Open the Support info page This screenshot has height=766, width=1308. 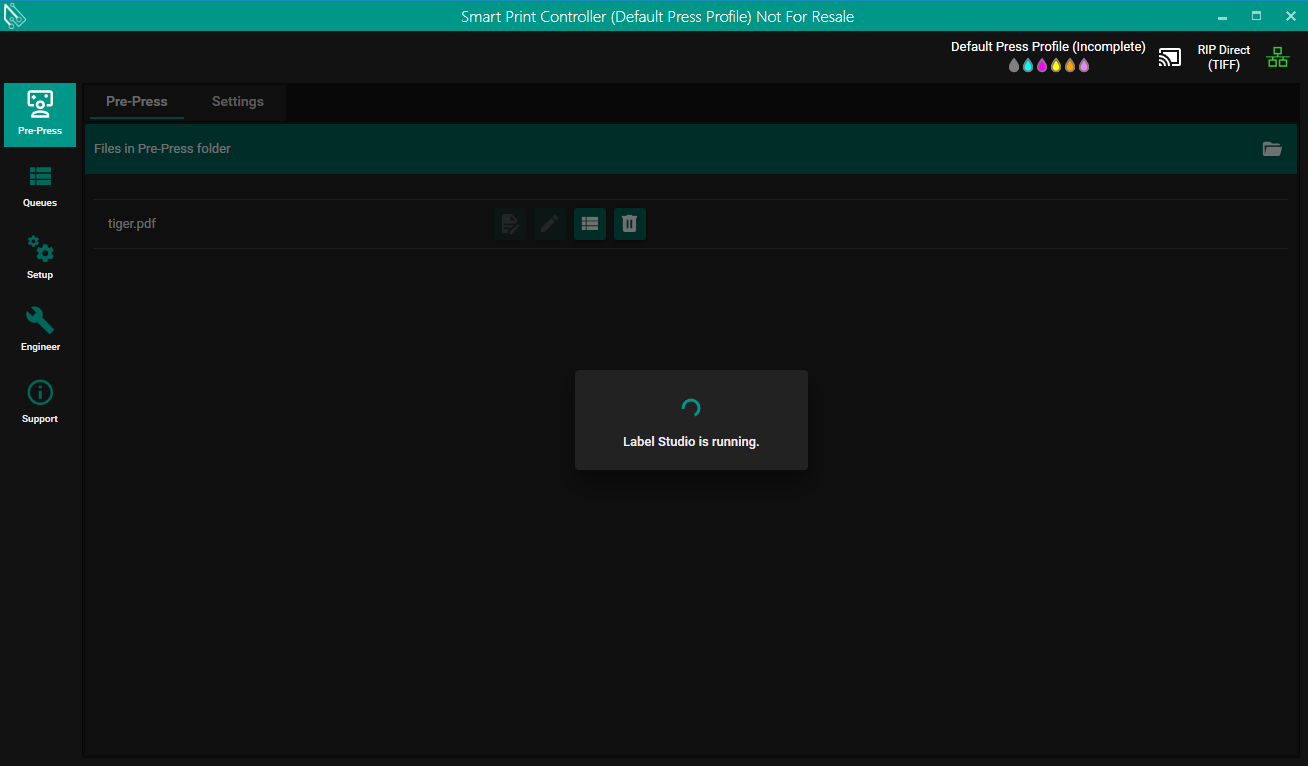(40, 402)
